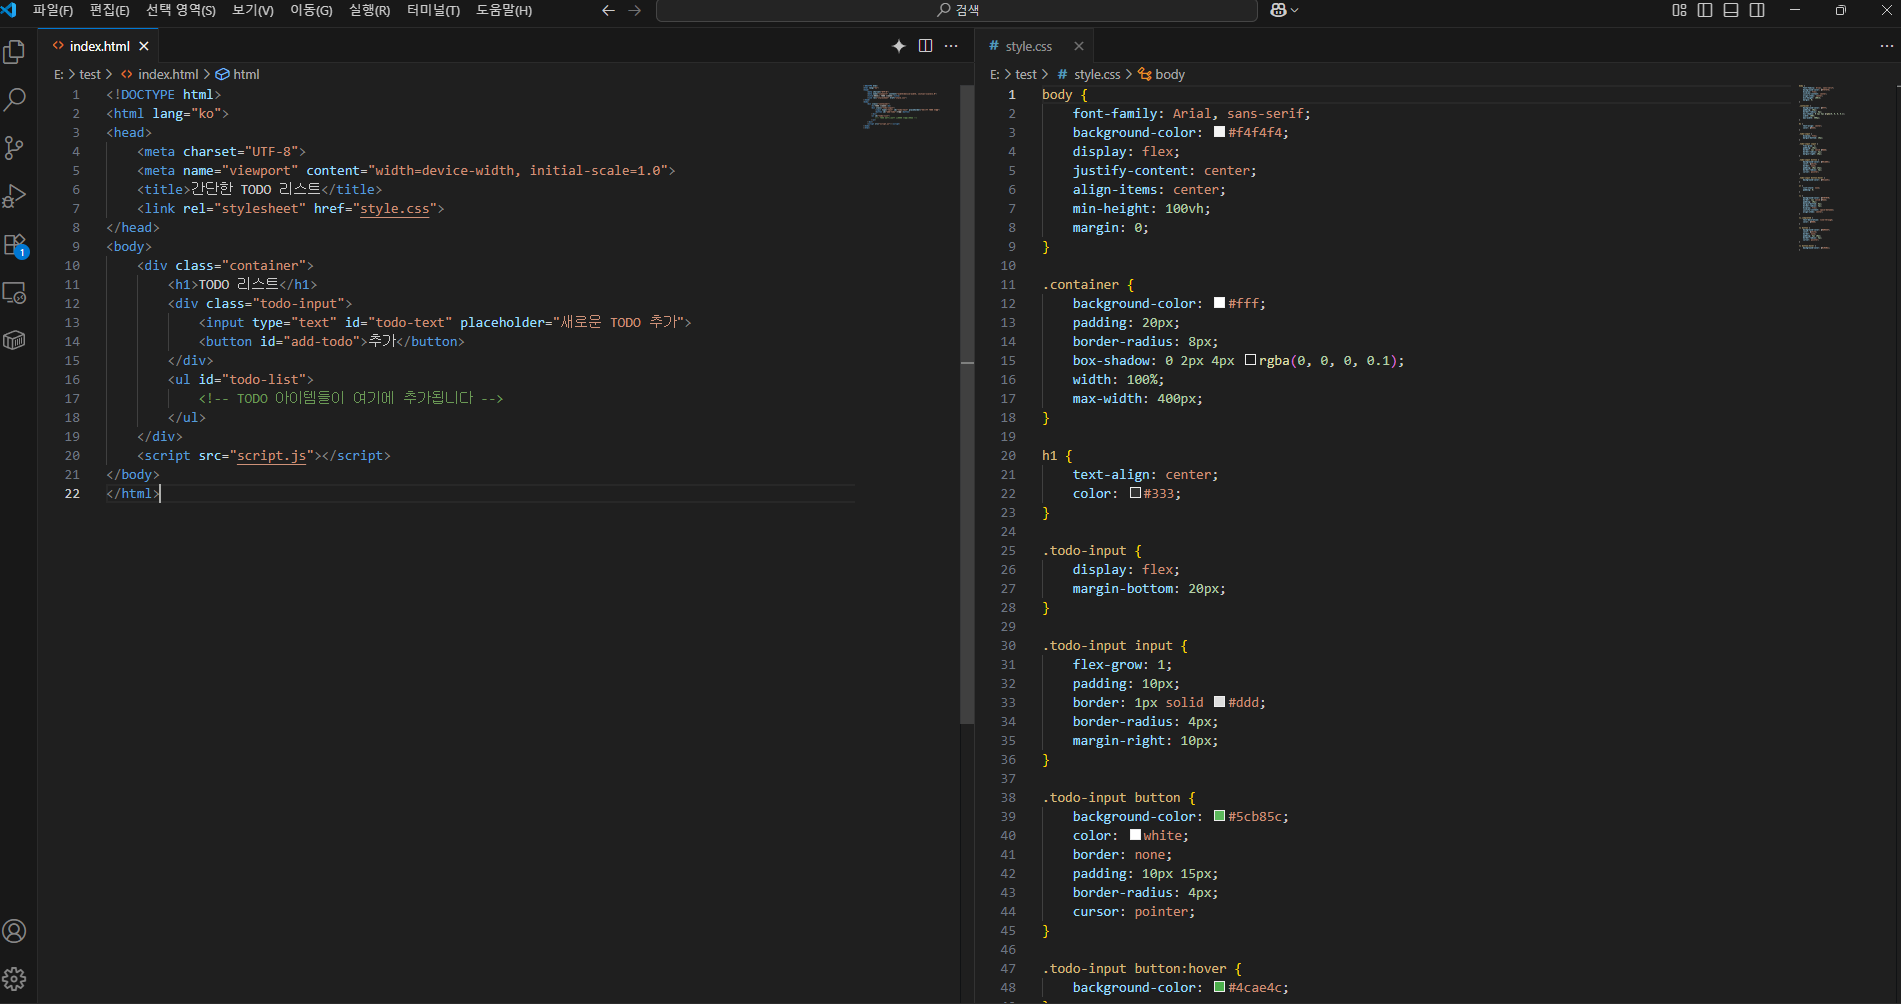
Task: Expand the 'E:' breadcrumb in the index.html editor
Action: coord(59,74)
